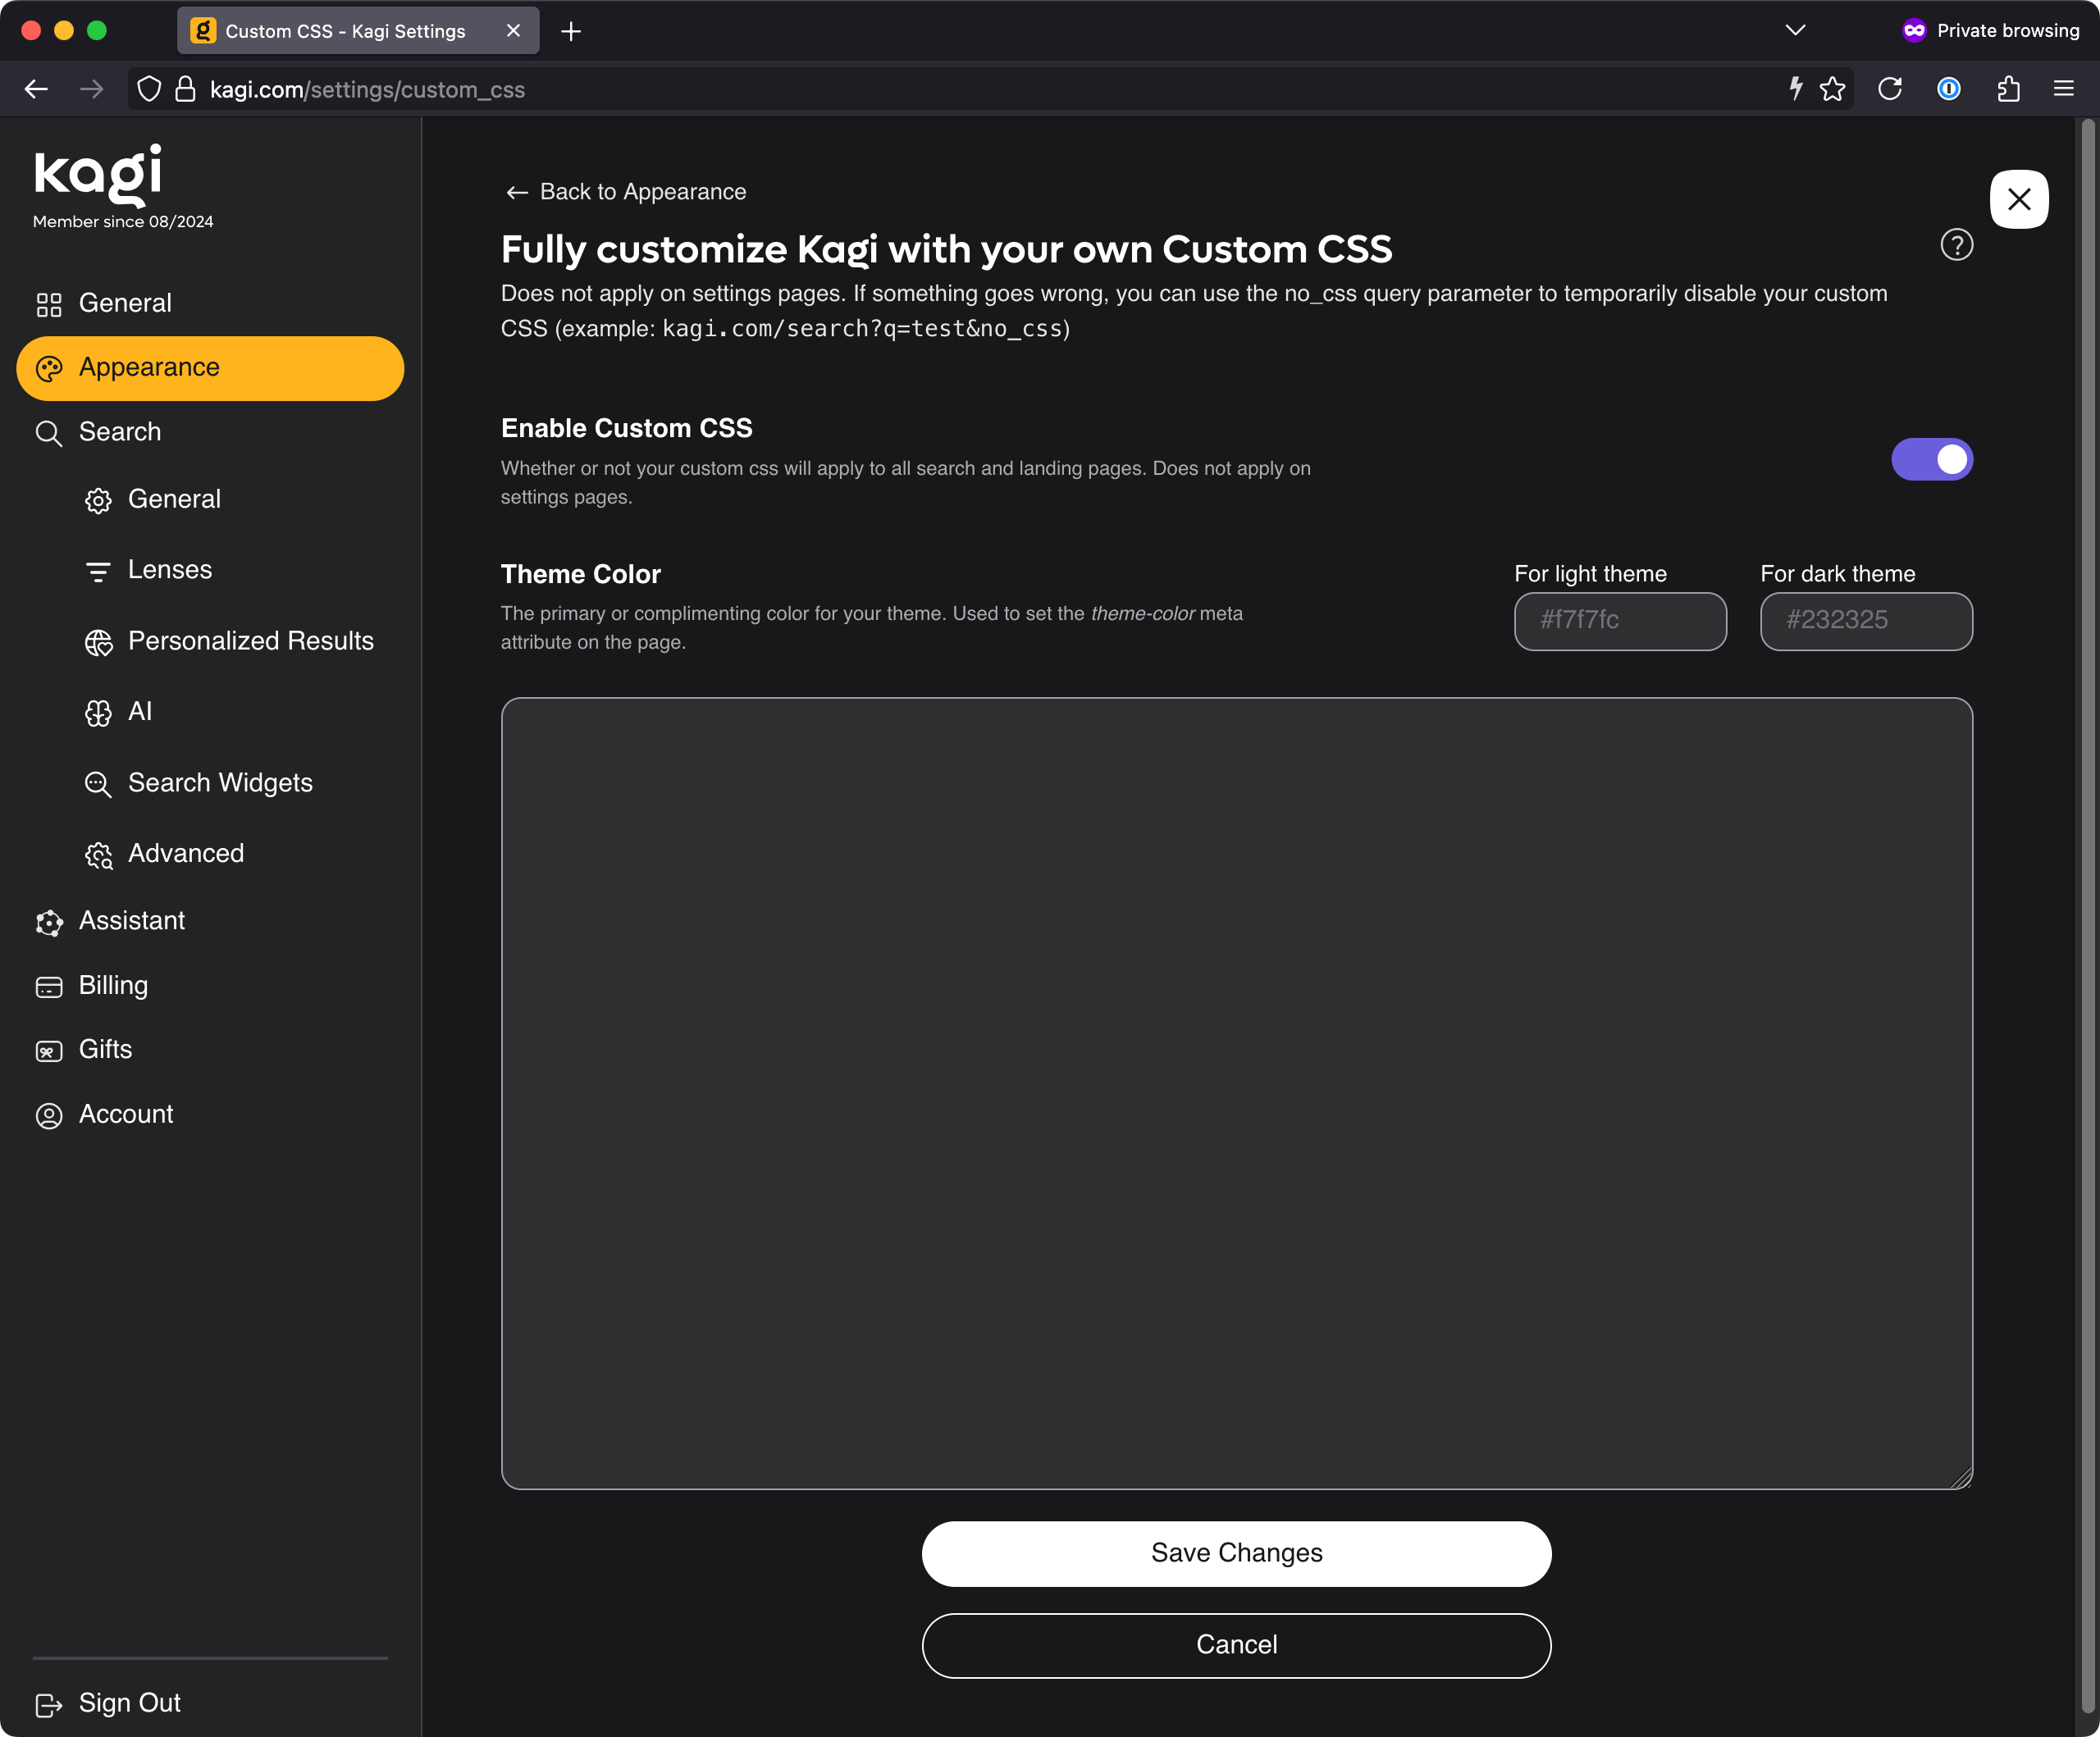This screenshot has width=2100, height=1737.
Task: Click the Gifts icon in sidebar
Action: [x=49, y=1051]
